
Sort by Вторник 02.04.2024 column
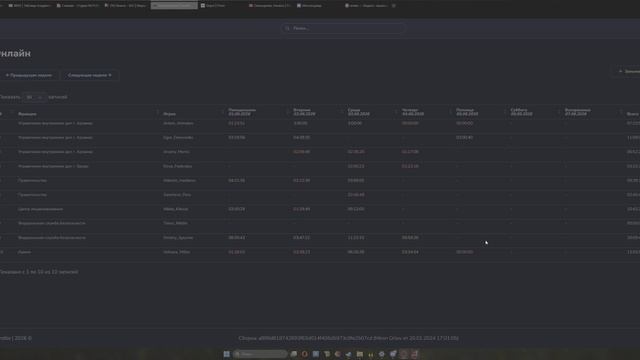click(304, 112)
